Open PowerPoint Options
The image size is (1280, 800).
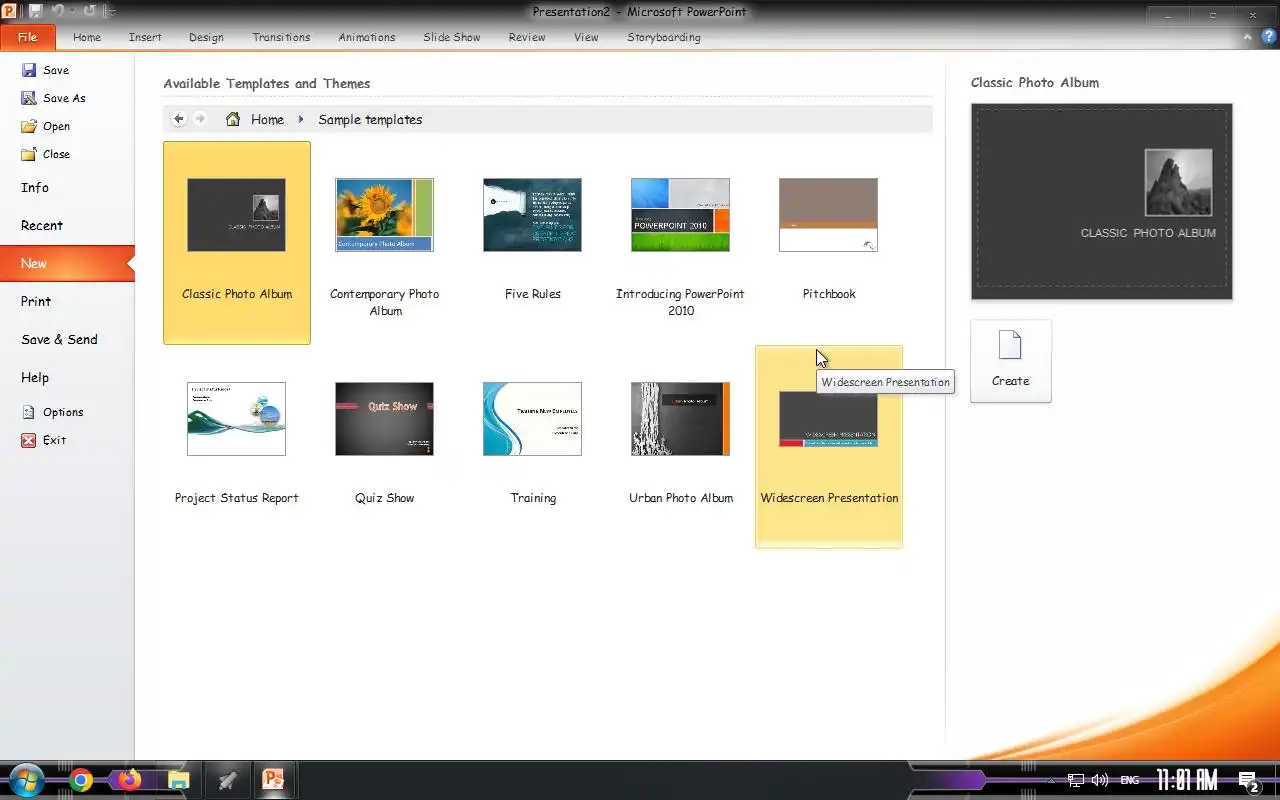(52, 412)
